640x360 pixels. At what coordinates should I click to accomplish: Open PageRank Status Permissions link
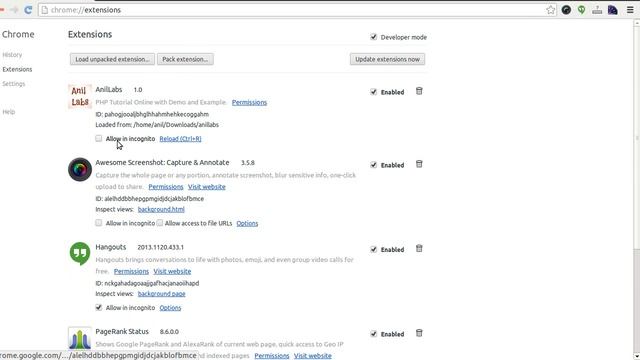tap(272, 356)
